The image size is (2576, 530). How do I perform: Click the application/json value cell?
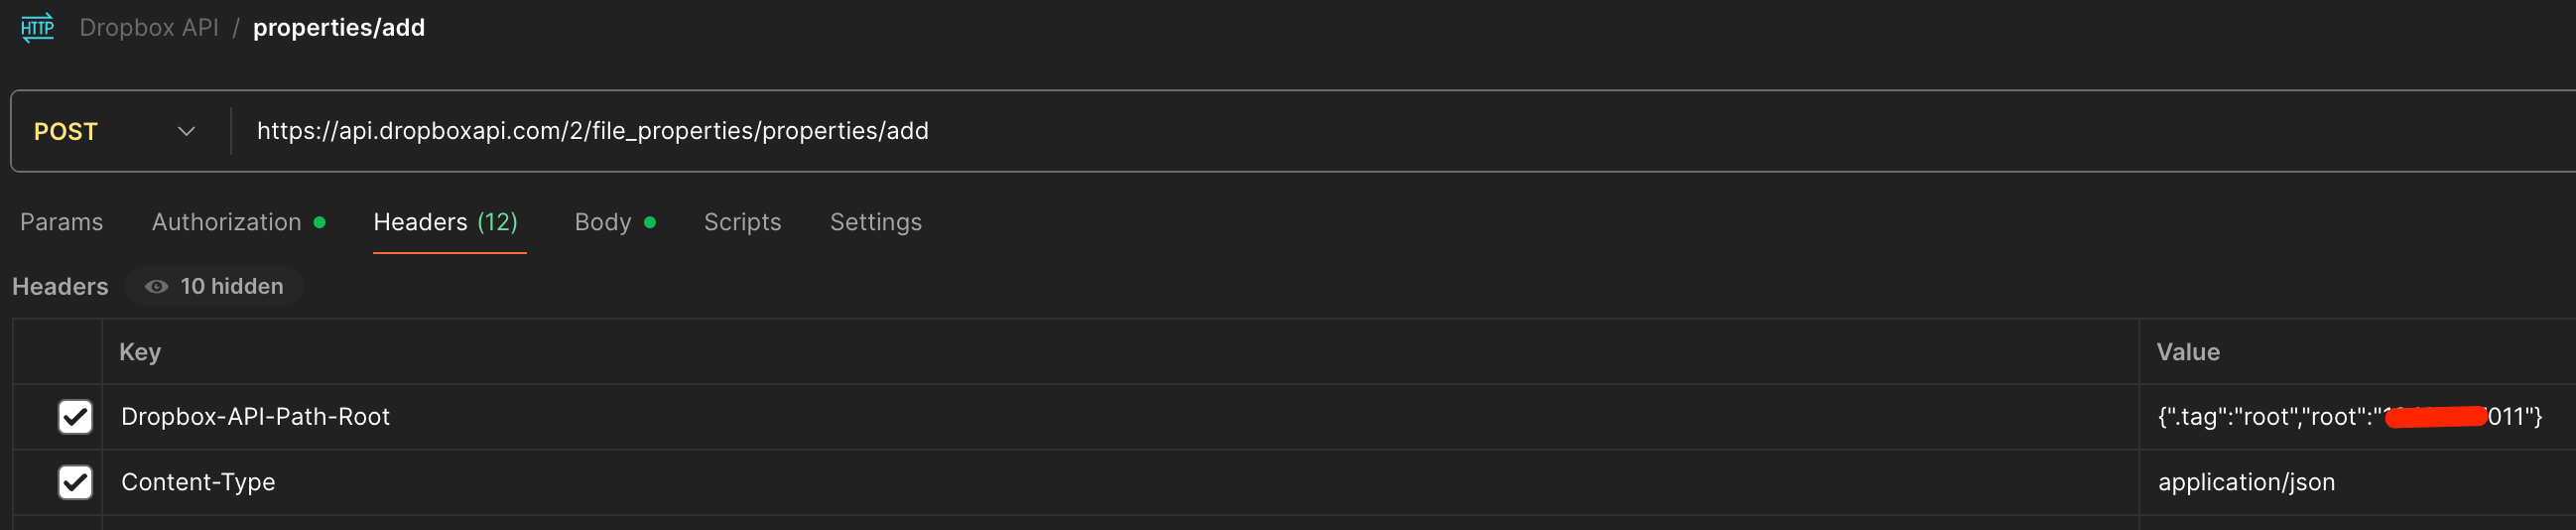(2246, 482)
